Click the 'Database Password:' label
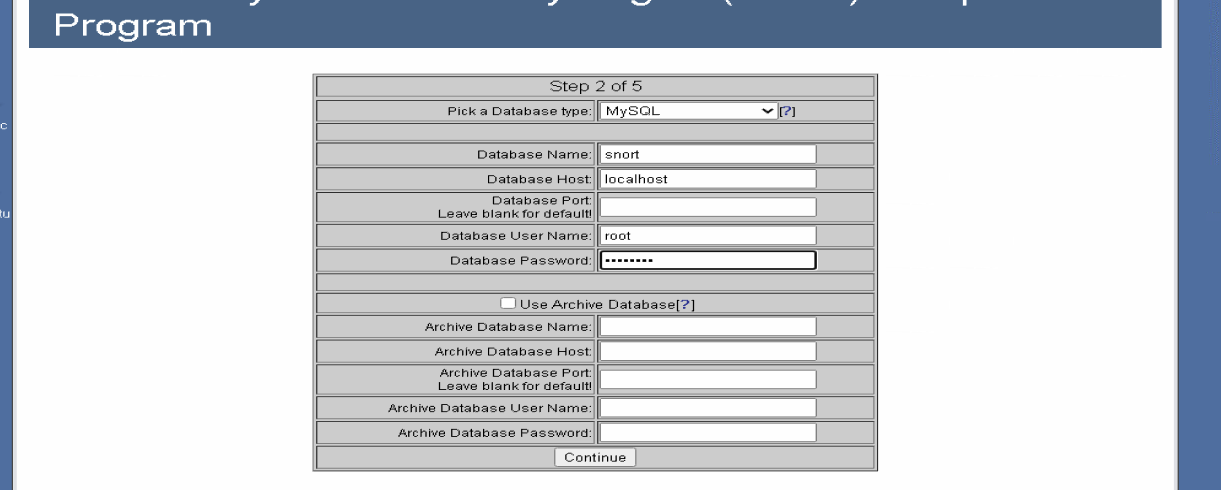The width and height of the screenshot is (1221, 490). pyautogui.click(x=521, y=261)
